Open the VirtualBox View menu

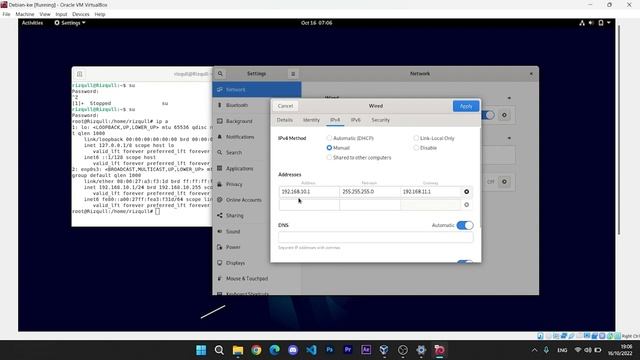(45, 14)
